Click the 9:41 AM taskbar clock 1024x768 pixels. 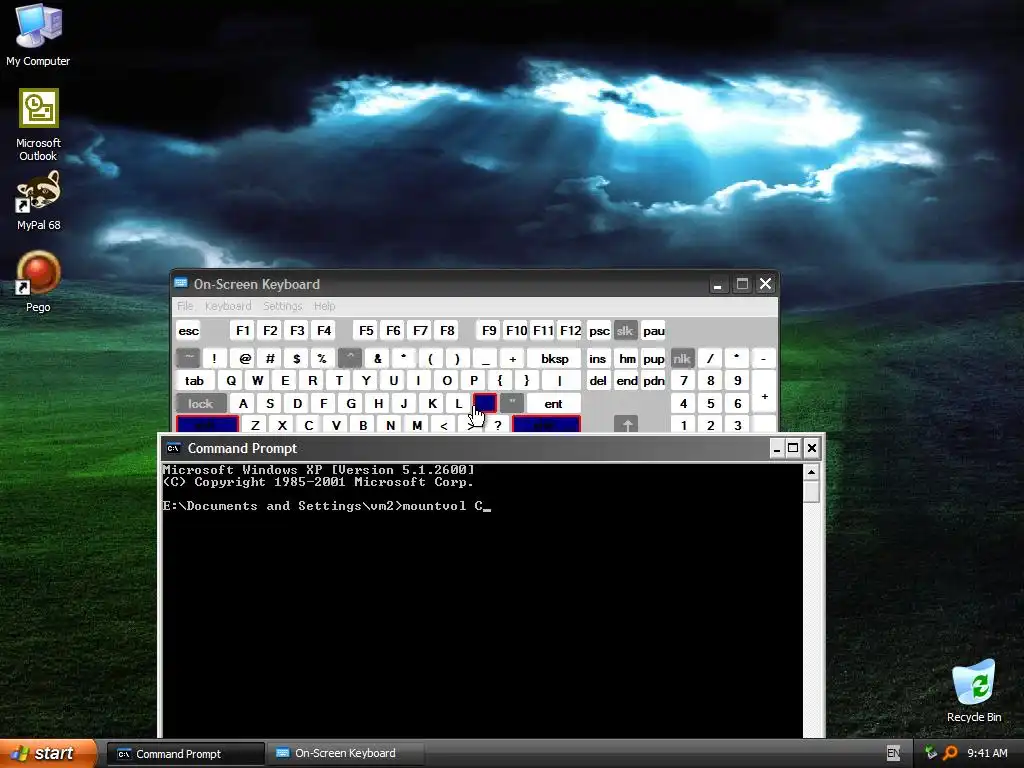point(987,753)
